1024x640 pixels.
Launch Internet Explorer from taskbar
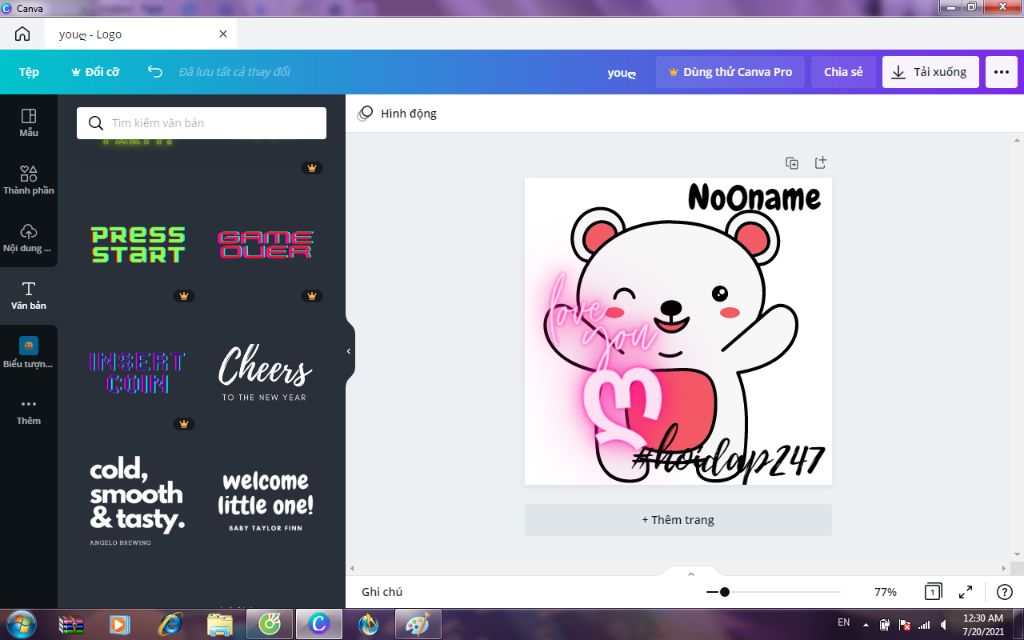170,625
